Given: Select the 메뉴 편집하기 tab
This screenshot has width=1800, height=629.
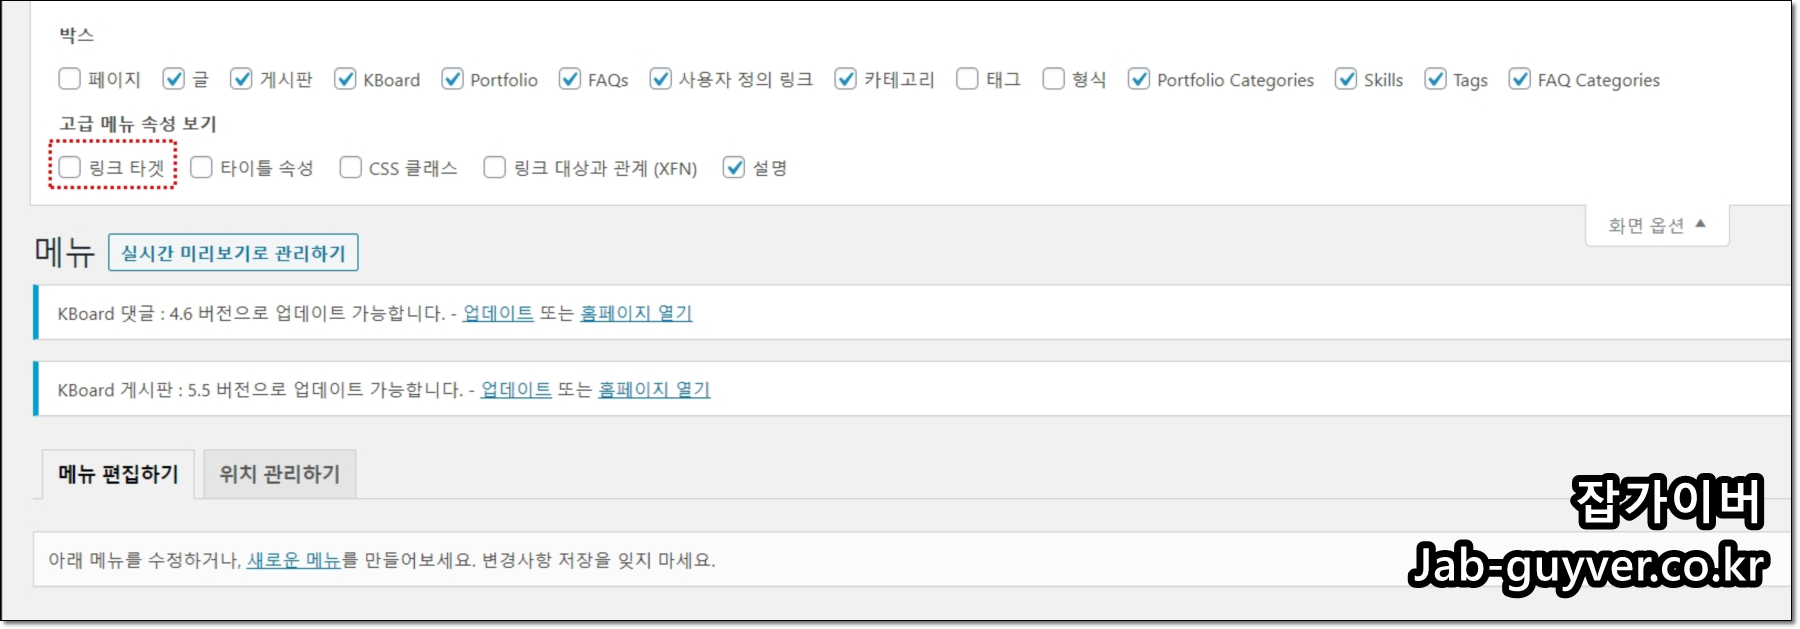Looking at the screenshot, I should (118, 474).
